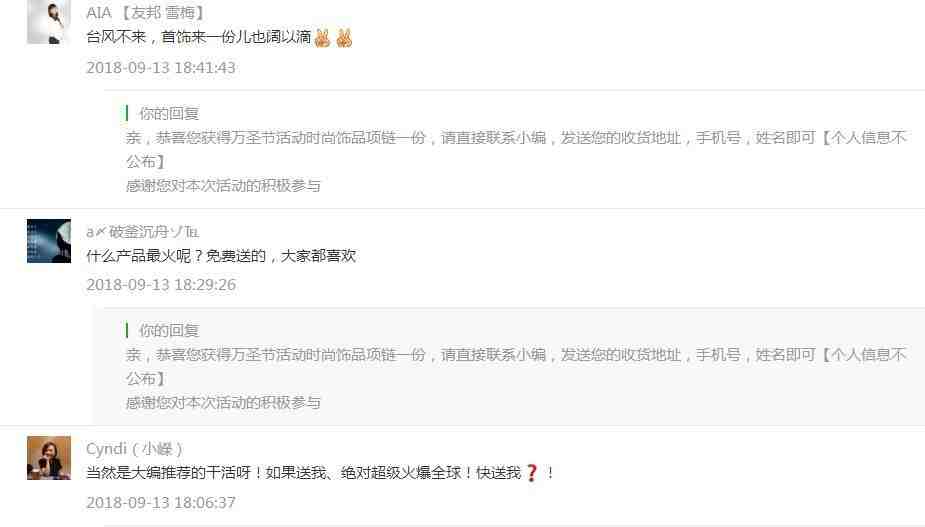Click 你的回复 label under a破釜沉舟's comment
Viewport: 925px width, 527px height.
[x=169, y=330]
